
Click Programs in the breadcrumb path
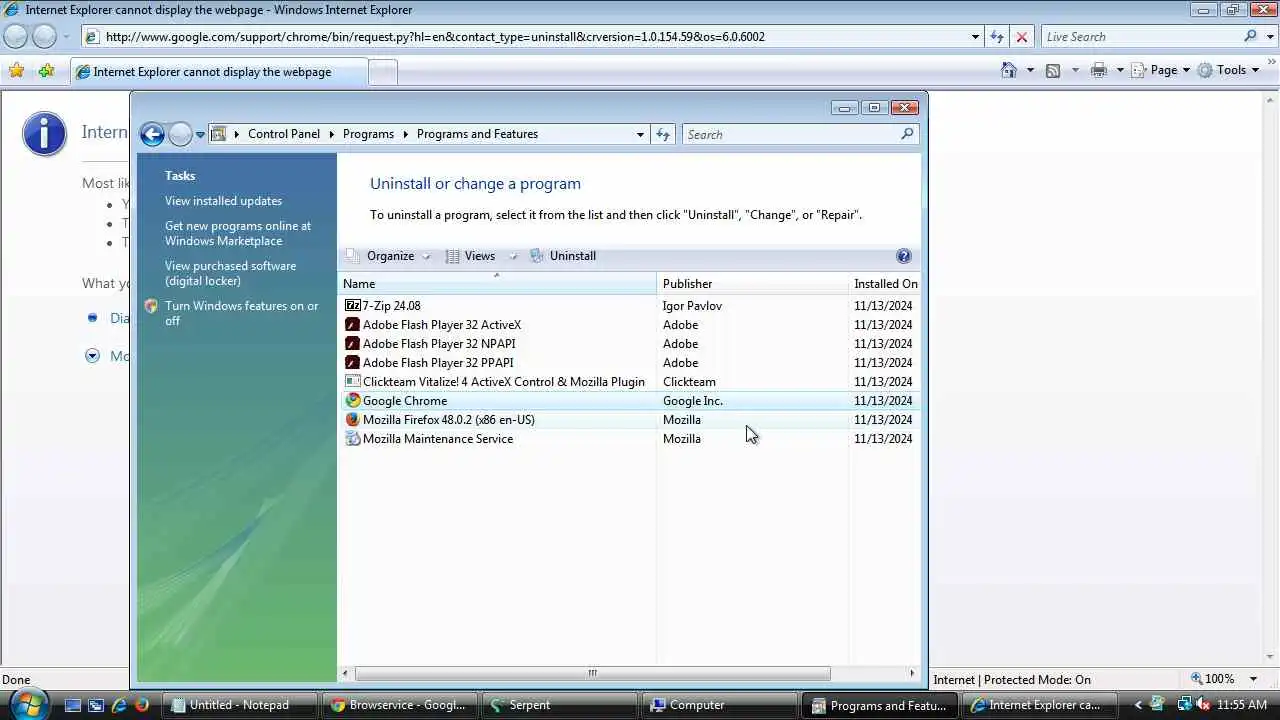pos(368,134)
